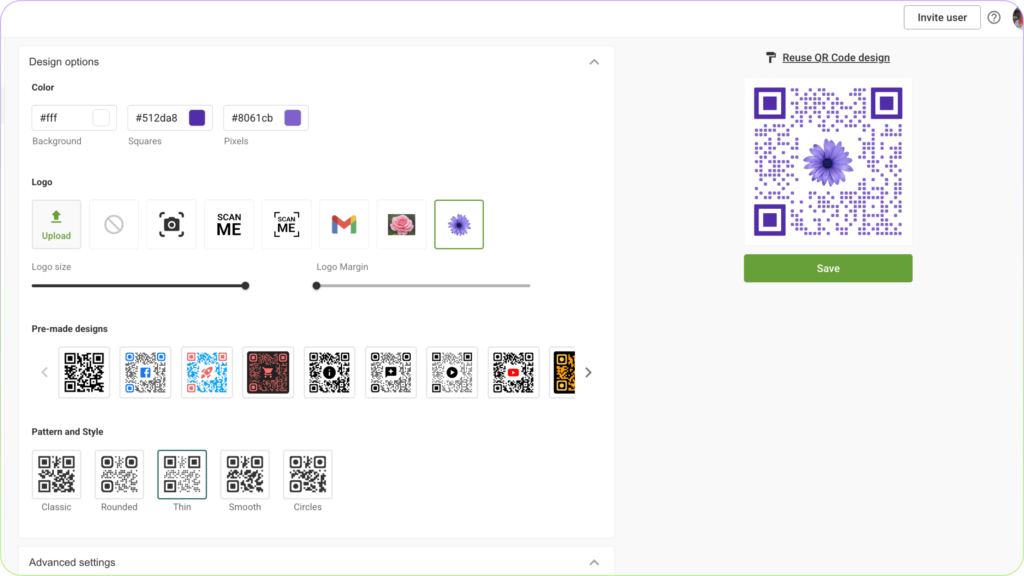Screen dimensions: 1024x576
Task: Click the Upload logo icon
Action: (56, 224)
